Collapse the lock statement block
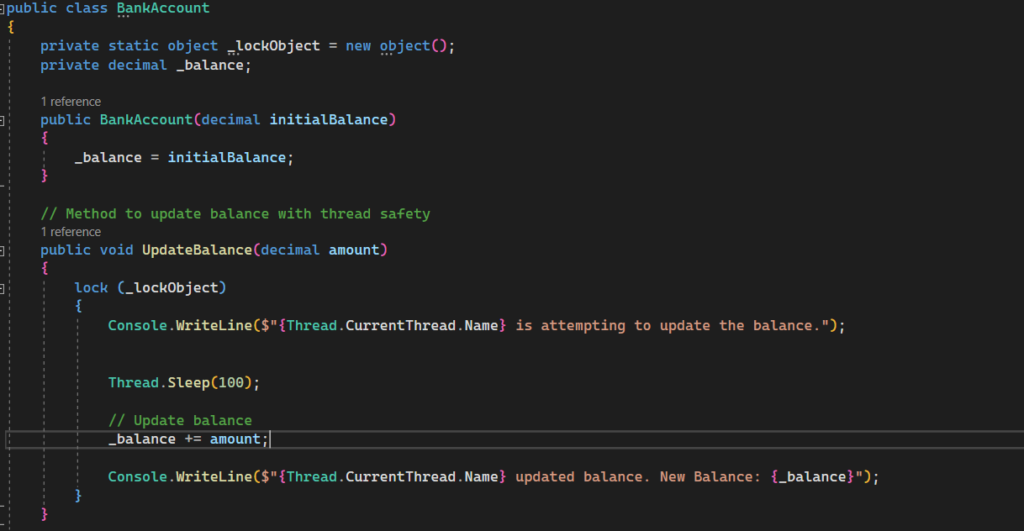Image resolution: width=1024 pixels, height=531 pixels. coord(3,288)
